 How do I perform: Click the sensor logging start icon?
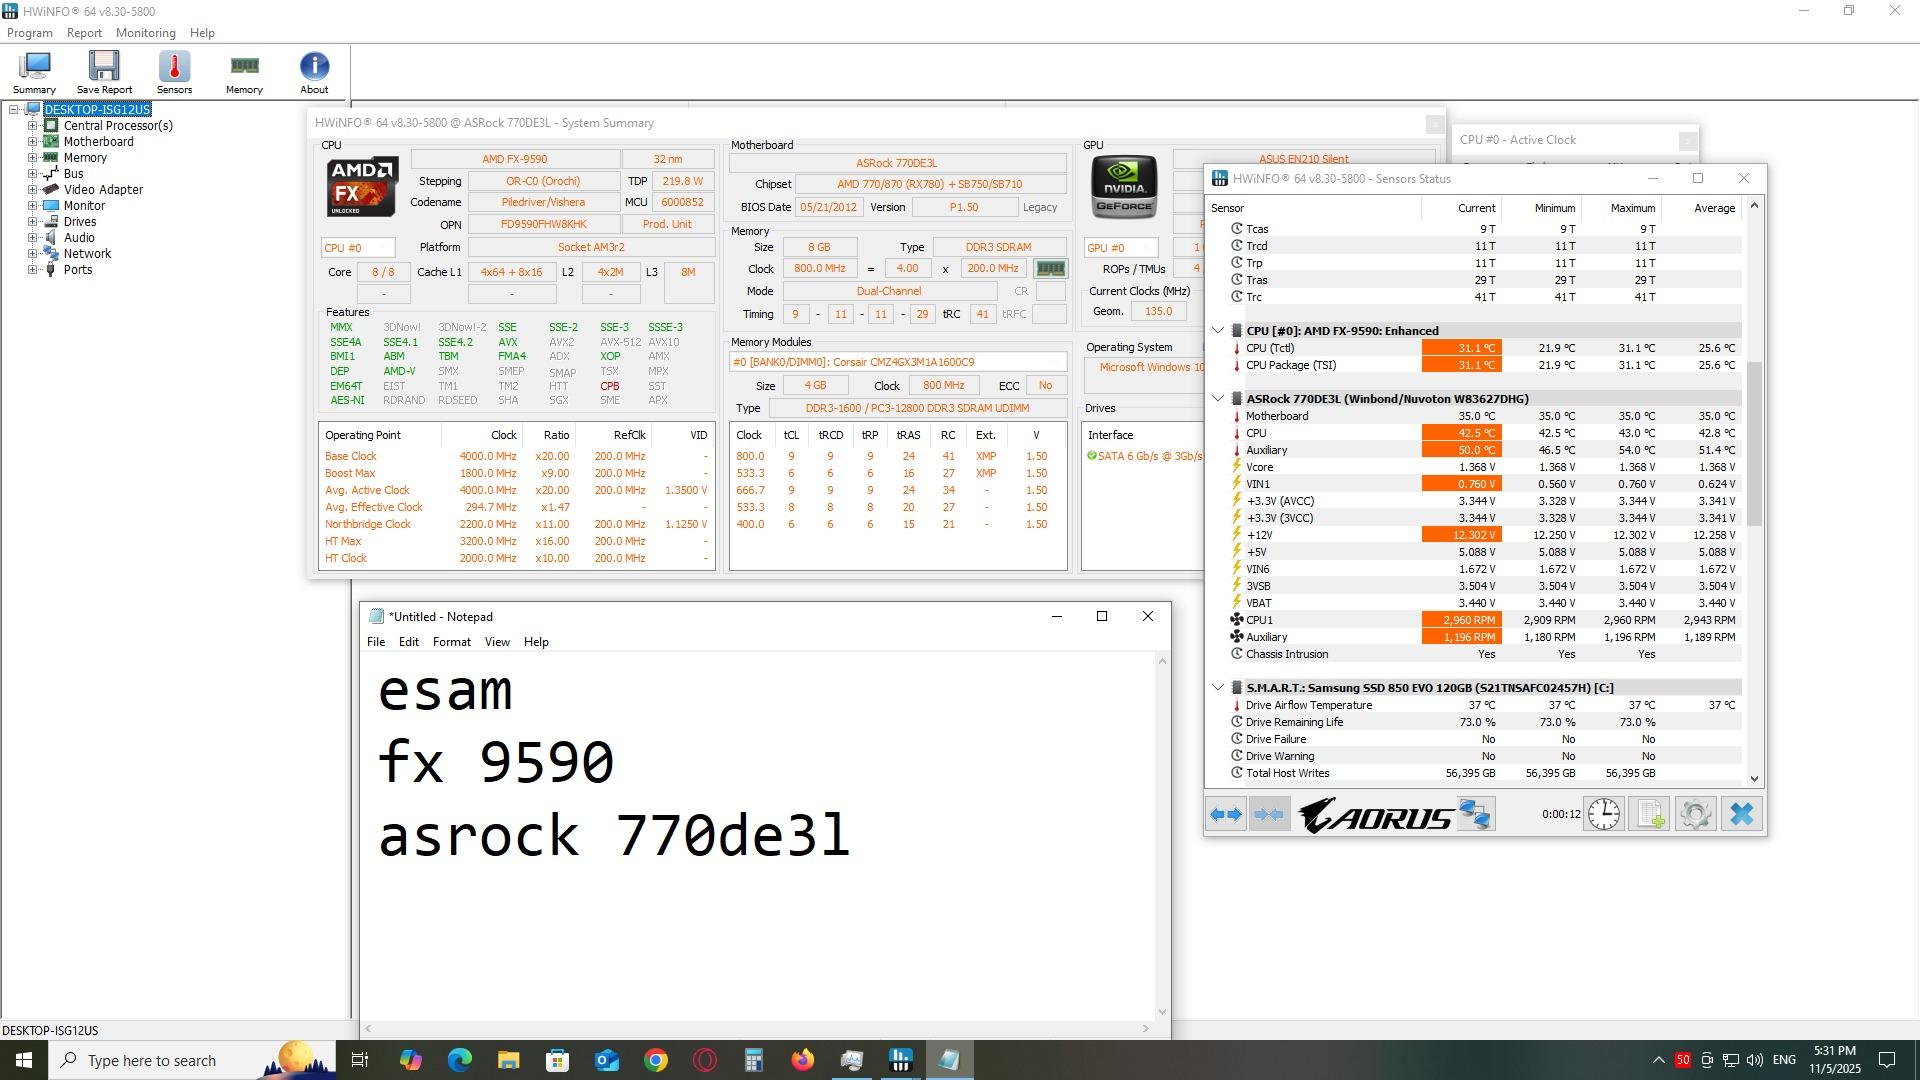1650,815
